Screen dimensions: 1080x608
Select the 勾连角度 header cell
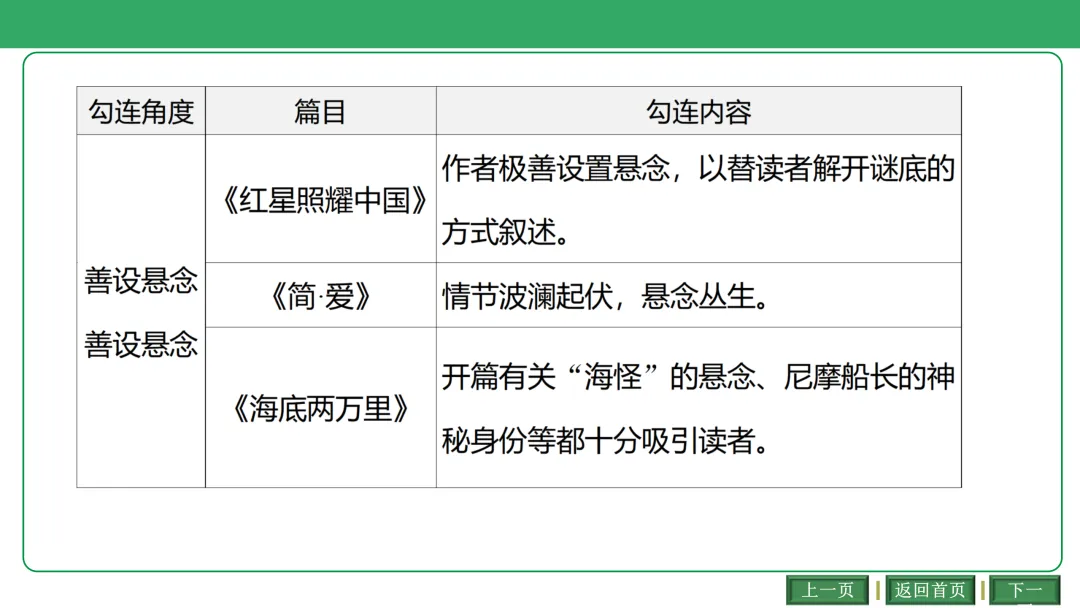point(141,111)
